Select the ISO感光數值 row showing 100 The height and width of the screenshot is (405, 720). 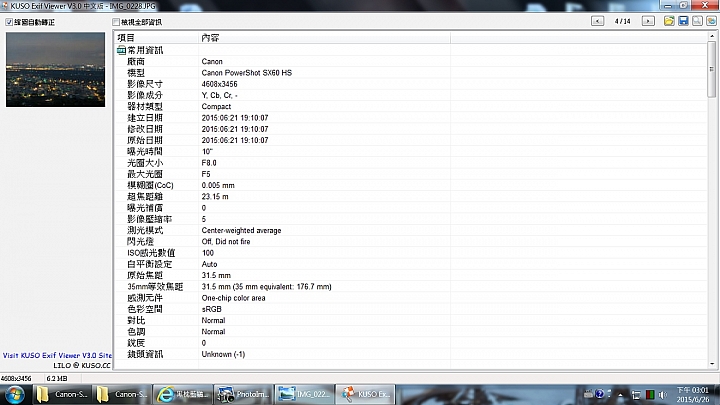411,253
